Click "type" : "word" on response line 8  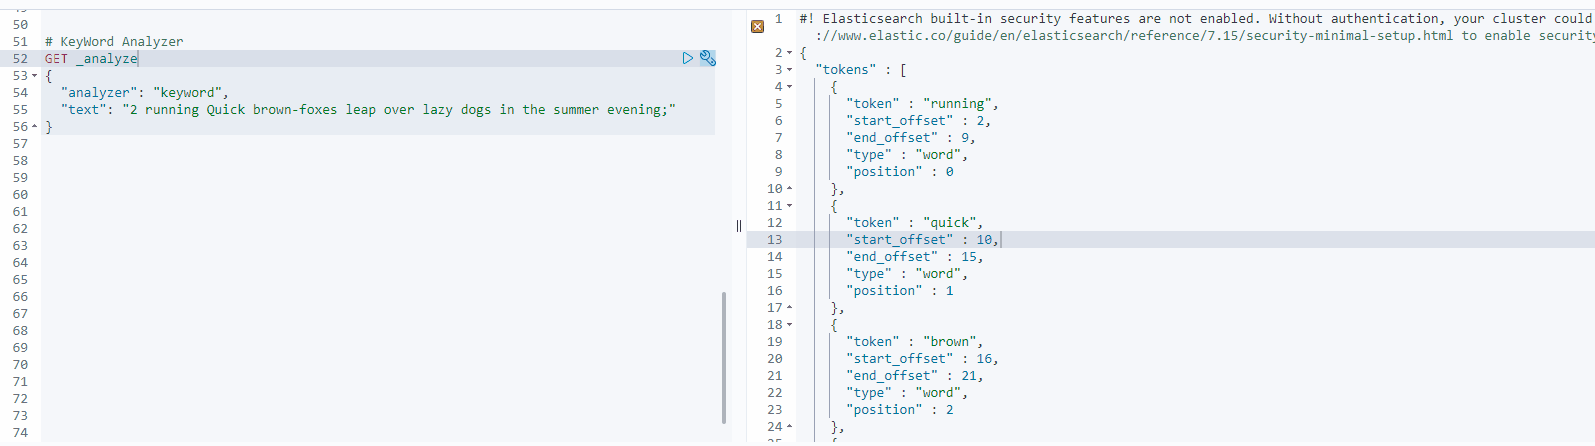tap(906, 155)
